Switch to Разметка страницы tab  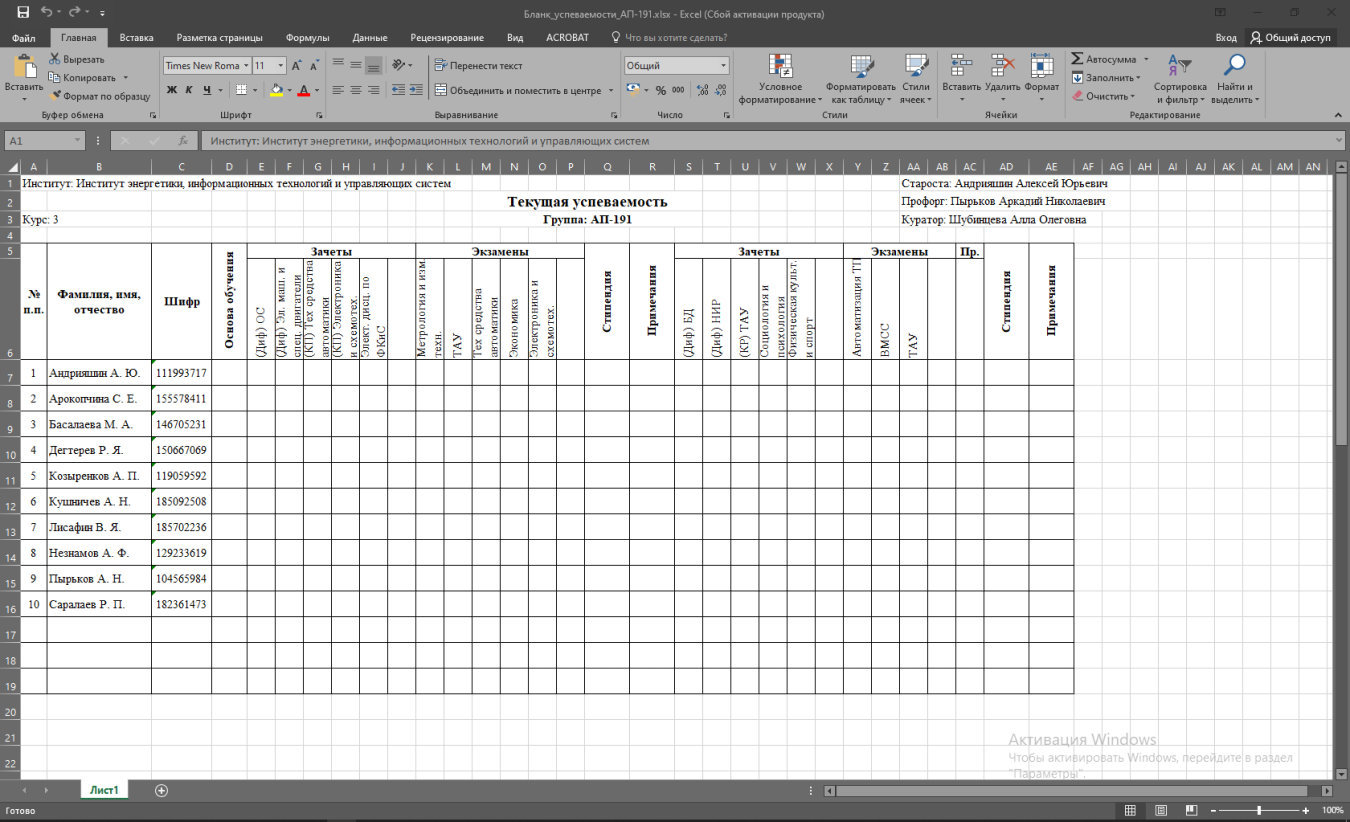pos(219,38)
